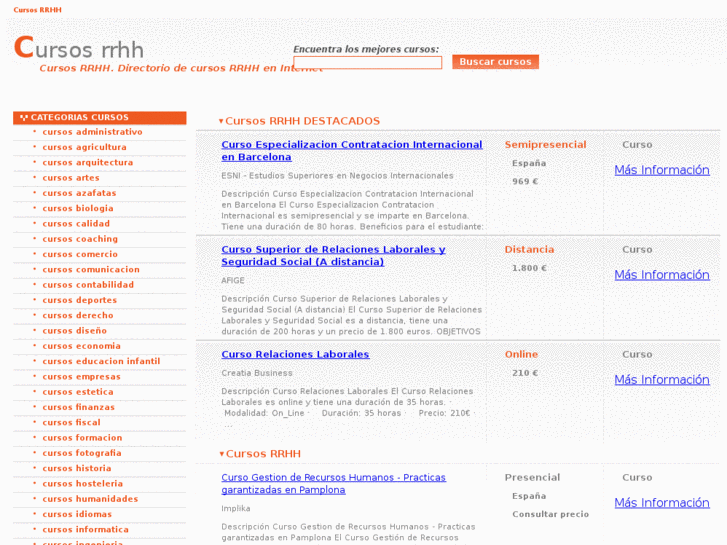Click the Cursos rrhh site logo
Screen dimensions: 727x545
point(79,48)
